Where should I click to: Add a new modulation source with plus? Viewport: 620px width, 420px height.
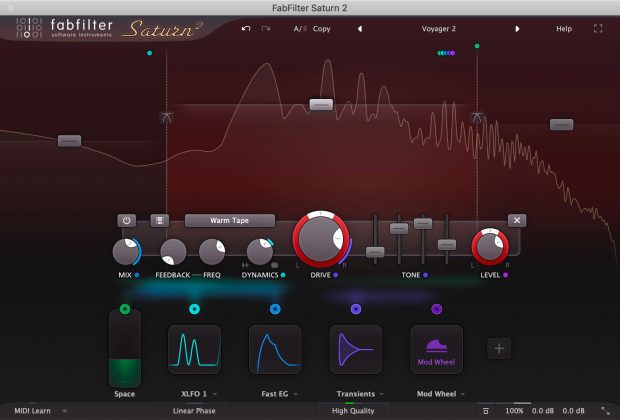[499, 348]
